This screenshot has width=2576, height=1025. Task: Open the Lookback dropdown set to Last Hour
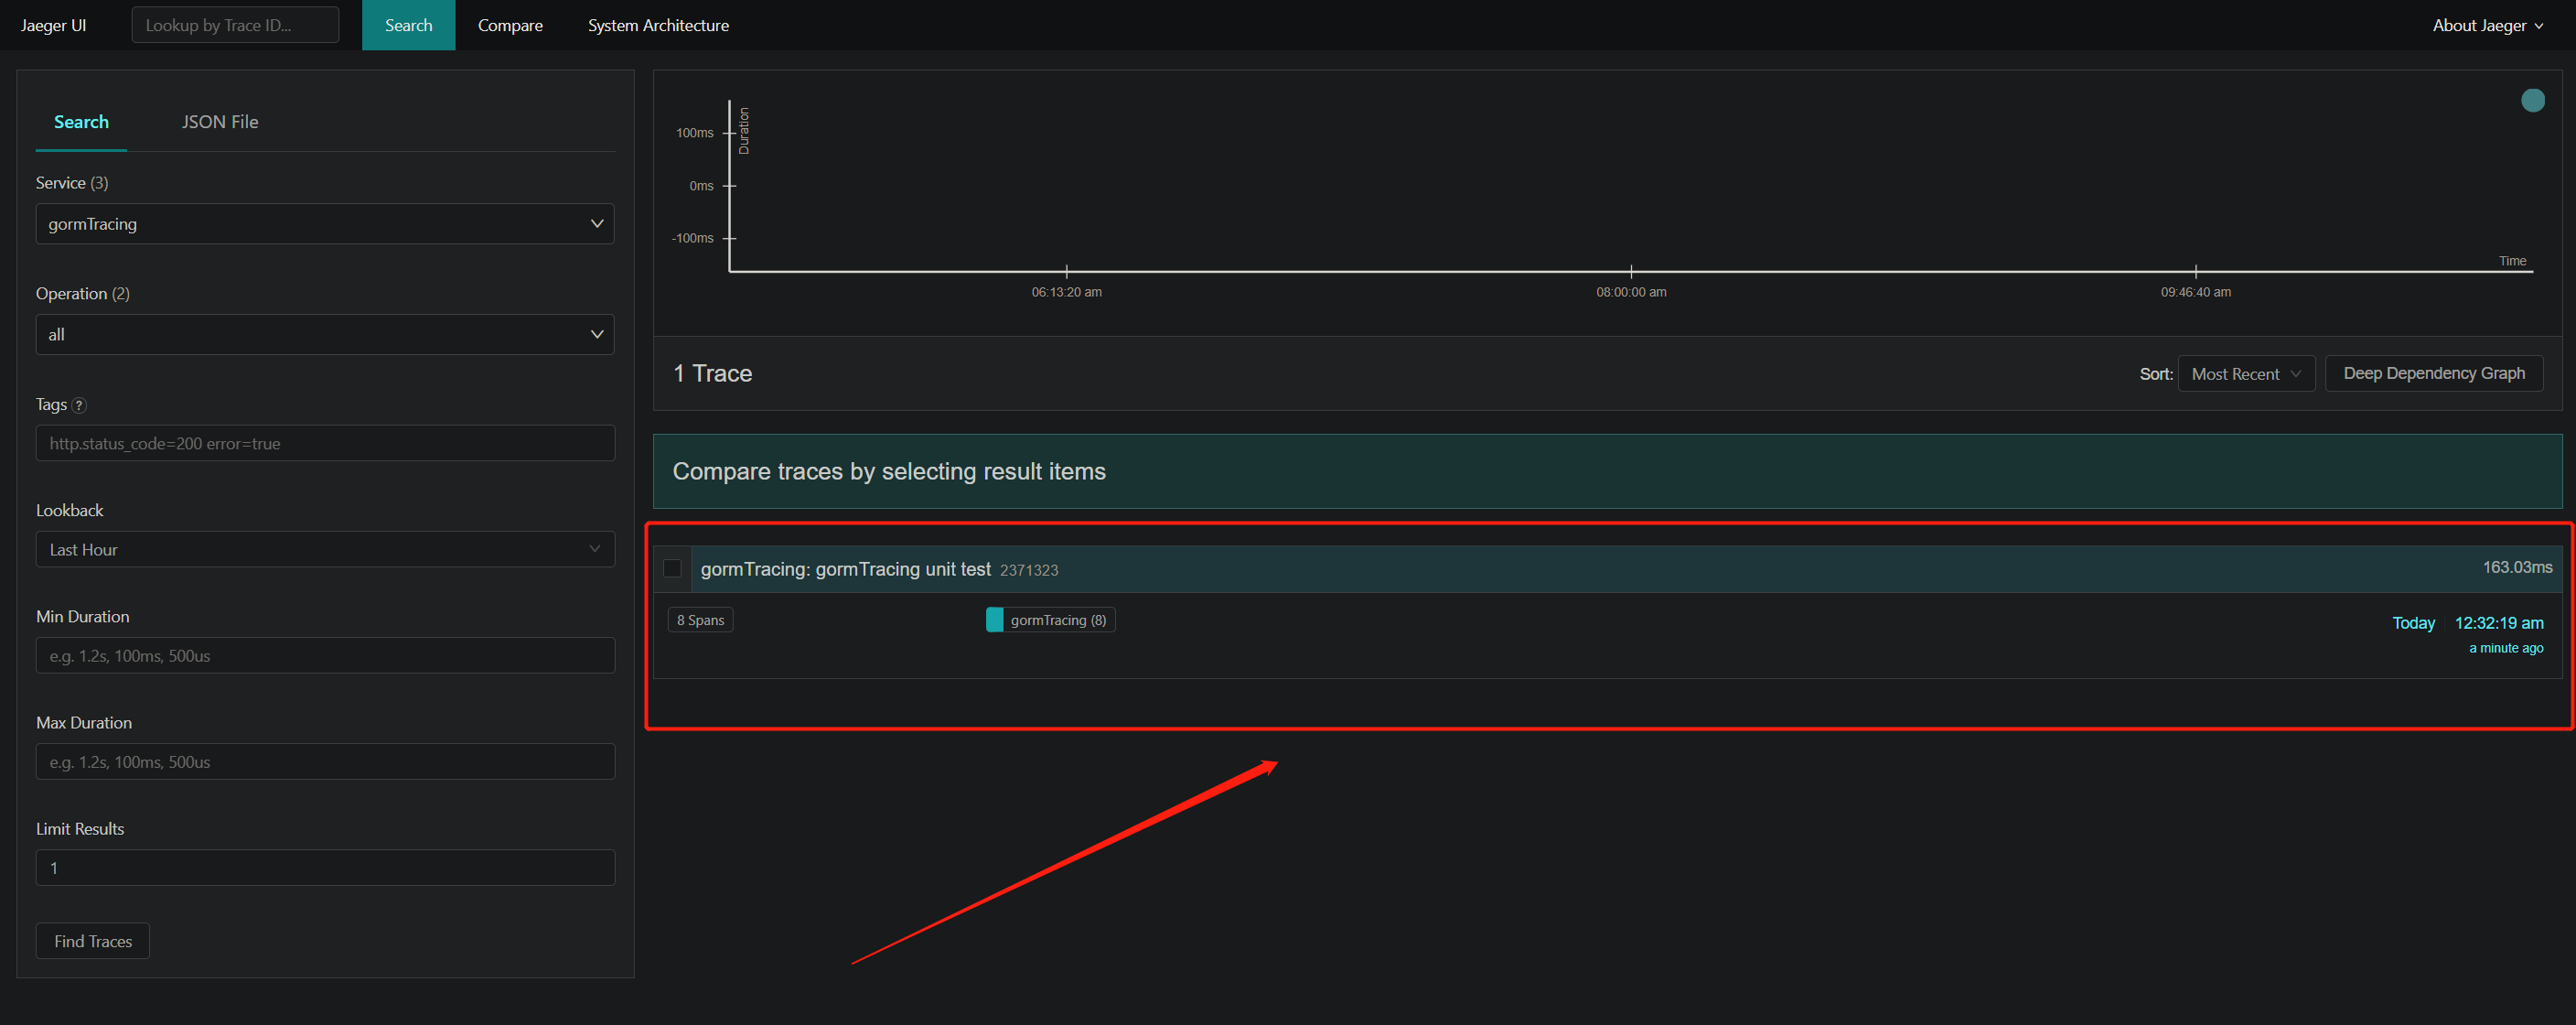click(324, 548)
